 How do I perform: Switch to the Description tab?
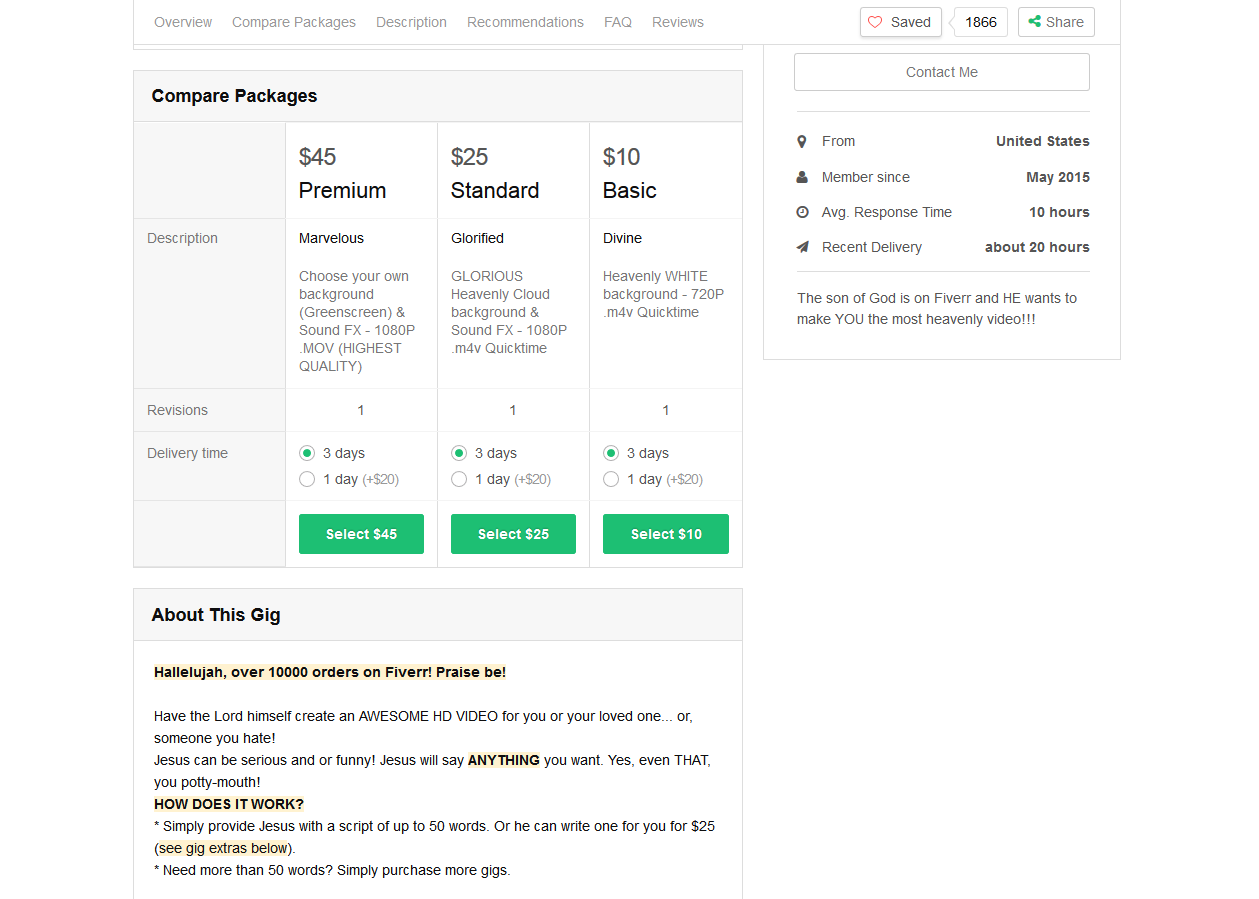(x=411, y=22)
